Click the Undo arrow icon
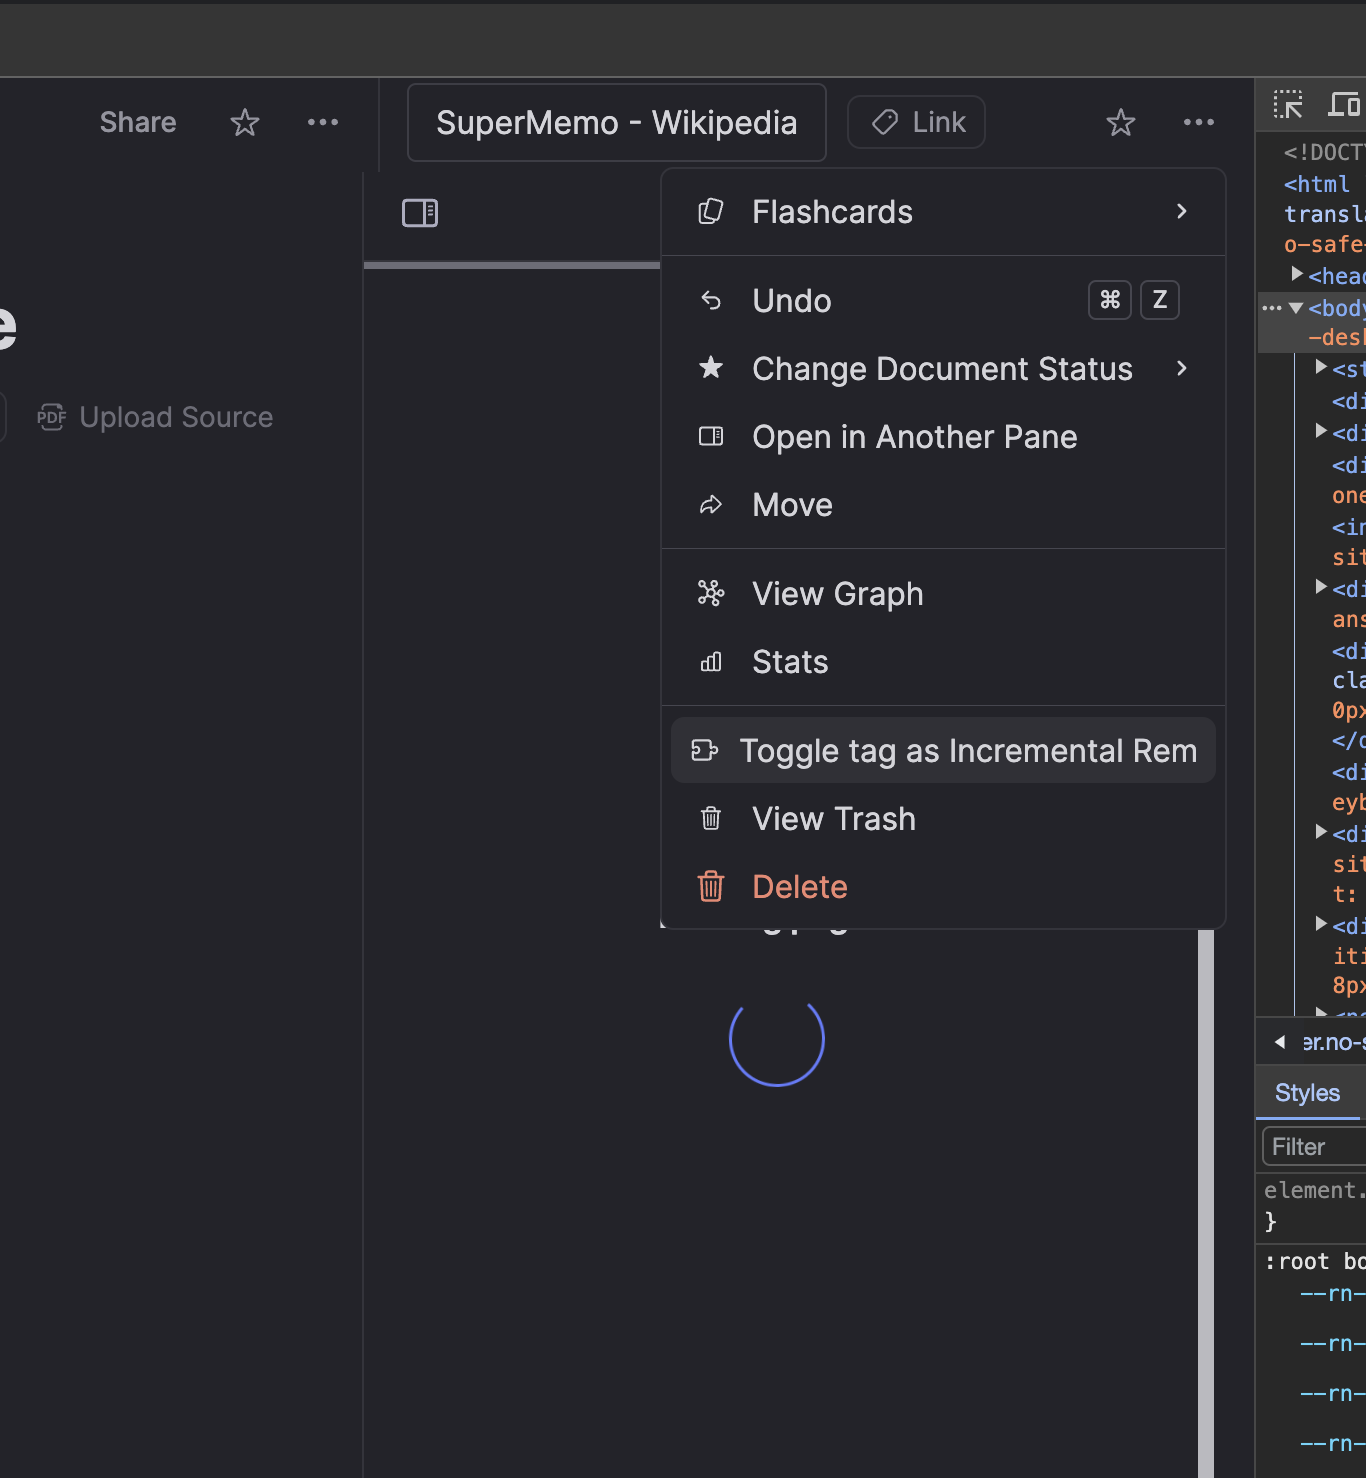 click(711, 300)
